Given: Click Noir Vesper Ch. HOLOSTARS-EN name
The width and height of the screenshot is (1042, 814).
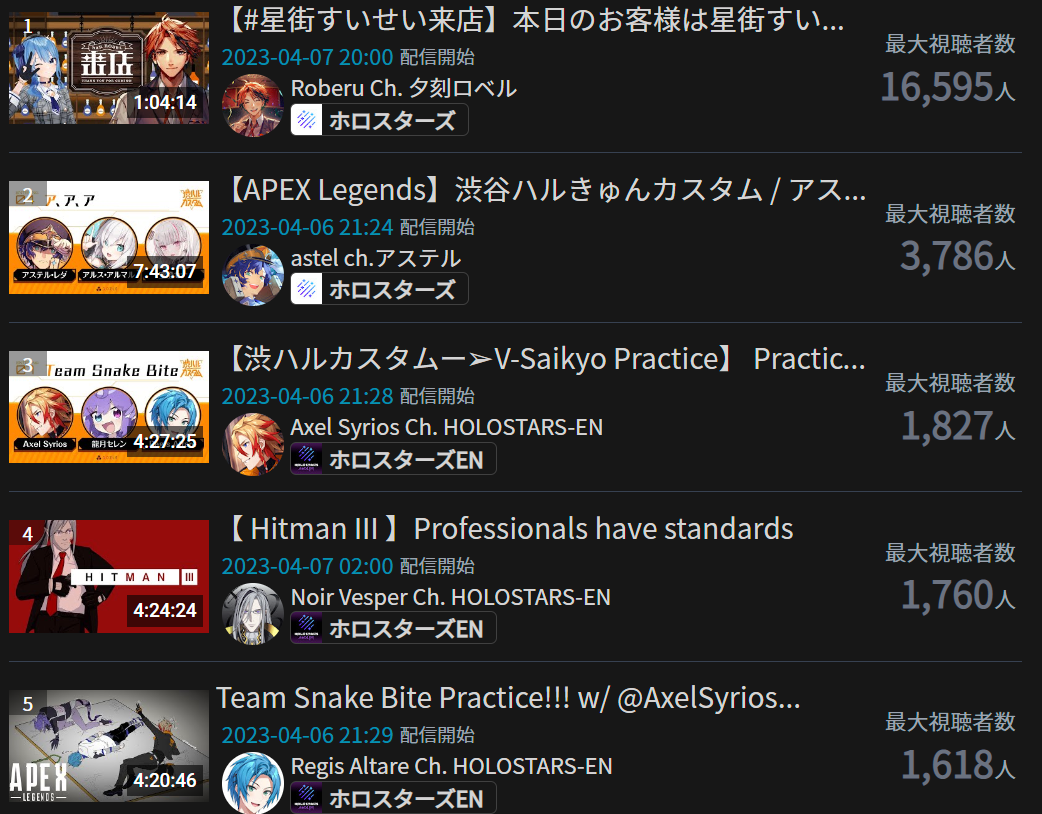Looking at the screenshot, I should tap(451, 597).
